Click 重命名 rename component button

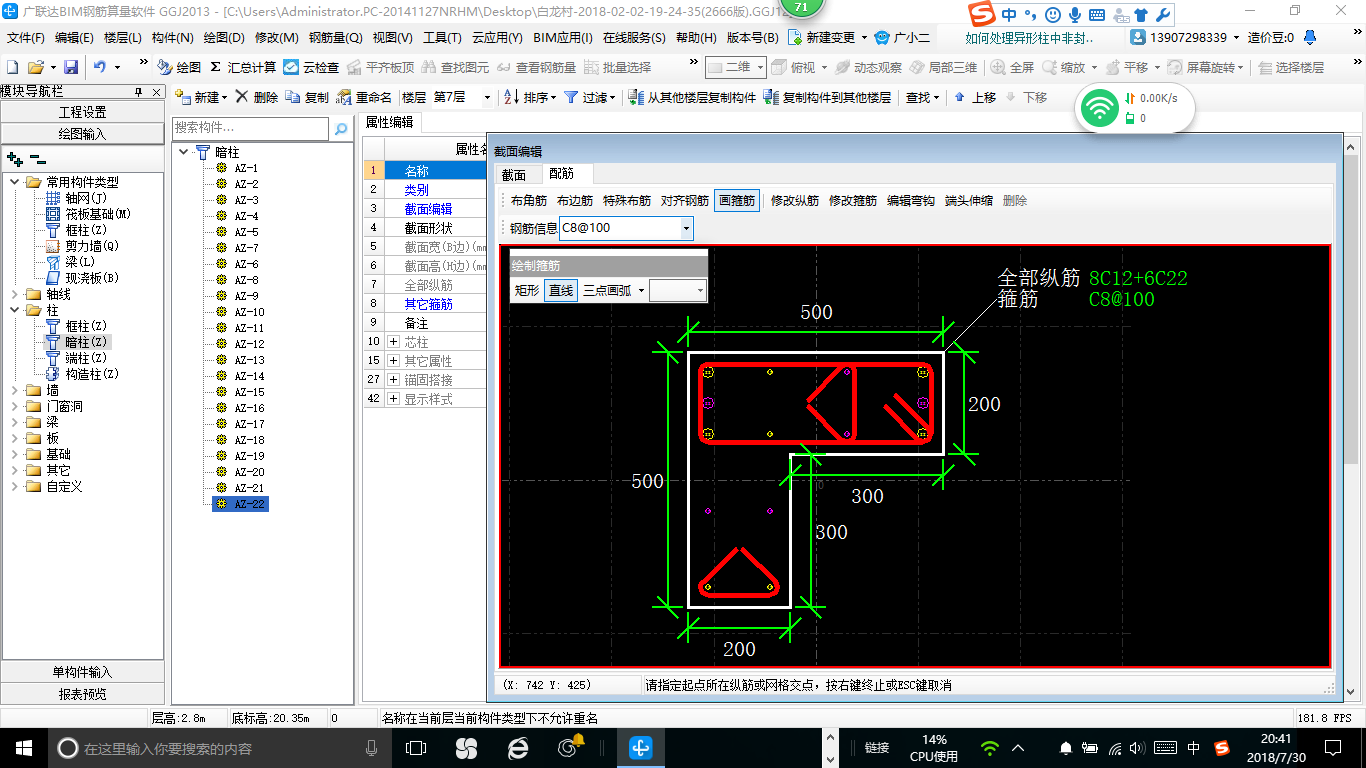364,97
